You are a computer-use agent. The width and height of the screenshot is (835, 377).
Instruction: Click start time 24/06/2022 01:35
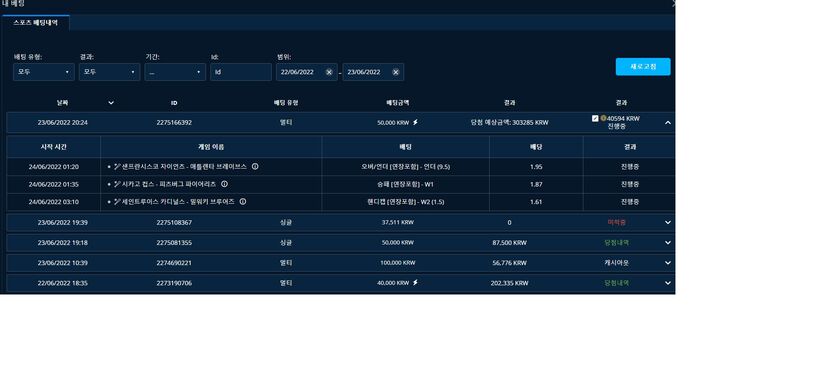click(54, 184)
